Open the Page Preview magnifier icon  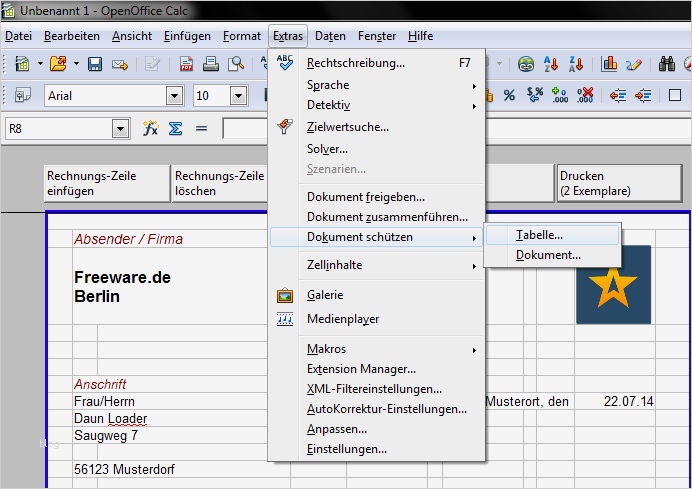(236, 64)
